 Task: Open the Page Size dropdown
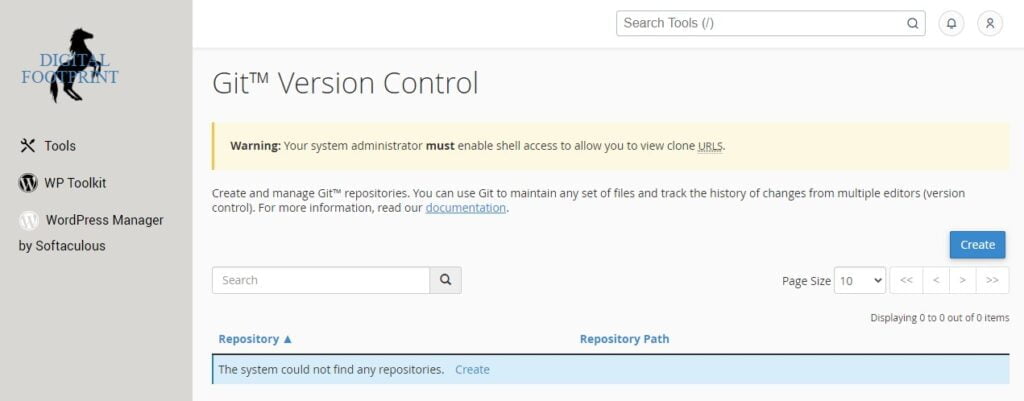pyautogui.click(x=859, y=280)
